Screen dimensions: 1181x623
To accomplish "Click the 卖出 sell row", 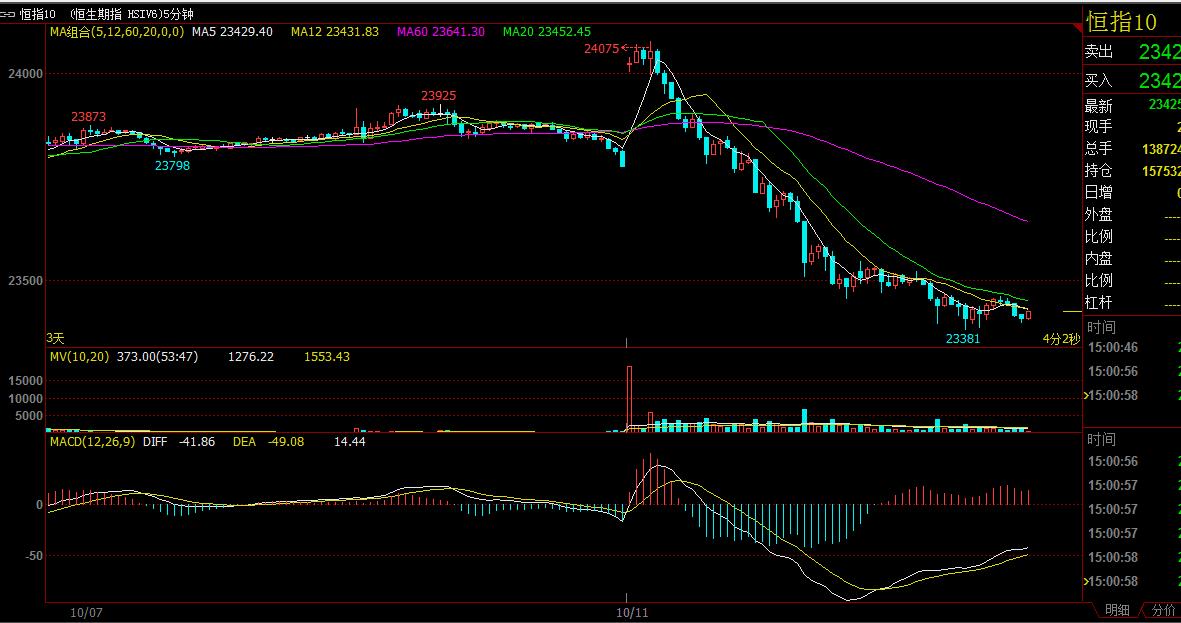I will coord(1132,51).
